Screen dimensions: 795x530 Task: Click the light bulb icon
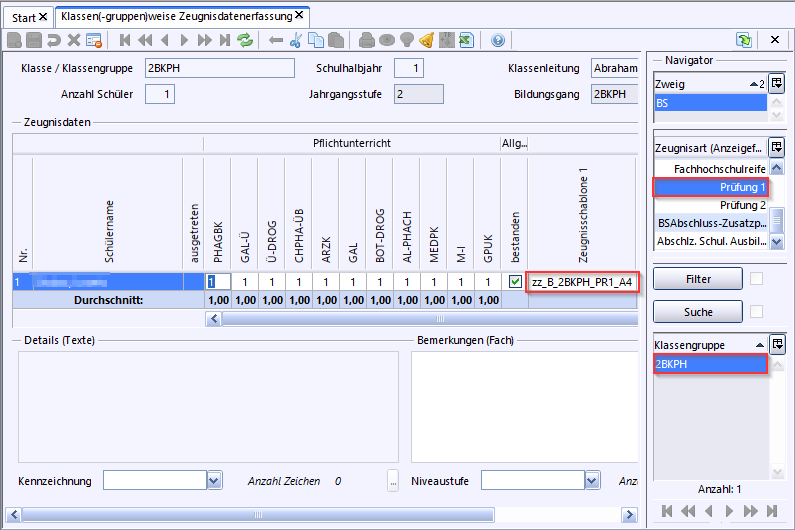(407, 40)
